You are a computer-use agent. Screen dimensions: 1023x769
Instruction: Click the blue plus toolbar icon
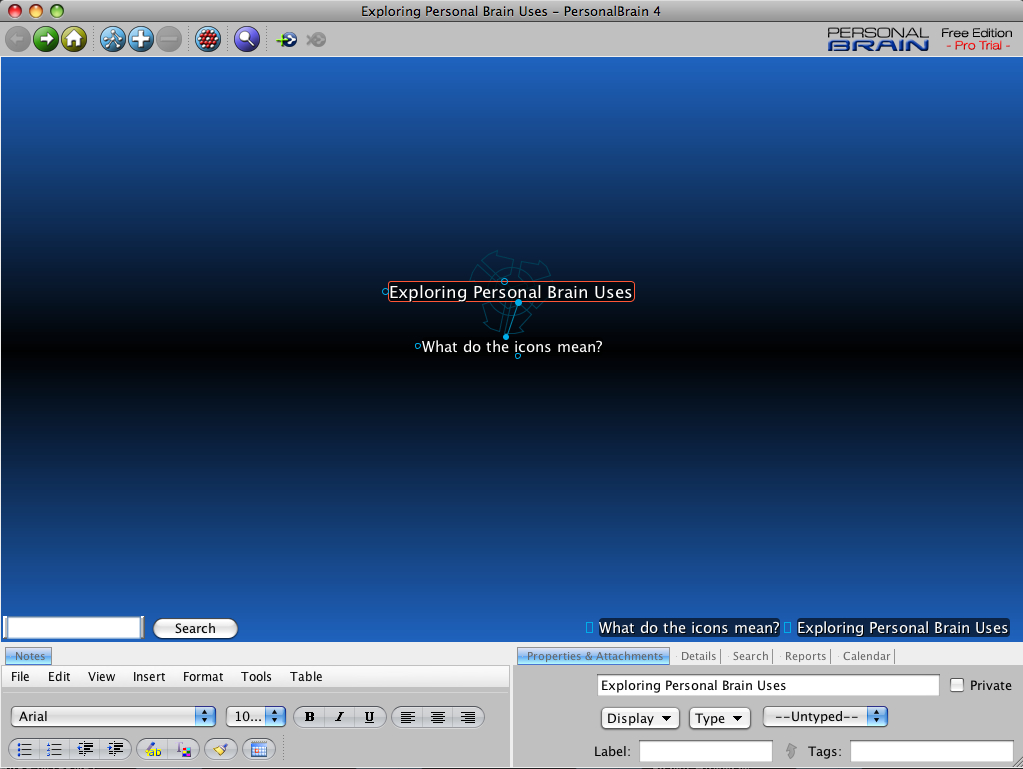[x=141, y=40]
